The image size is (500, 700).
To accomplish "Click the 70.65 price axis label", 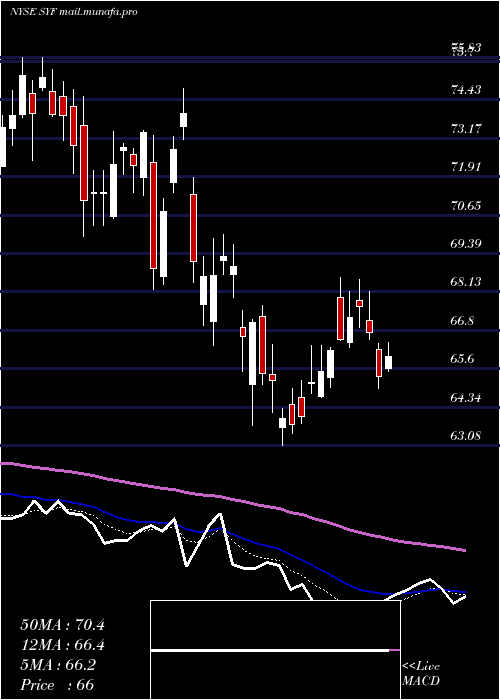I will (466, 206).
